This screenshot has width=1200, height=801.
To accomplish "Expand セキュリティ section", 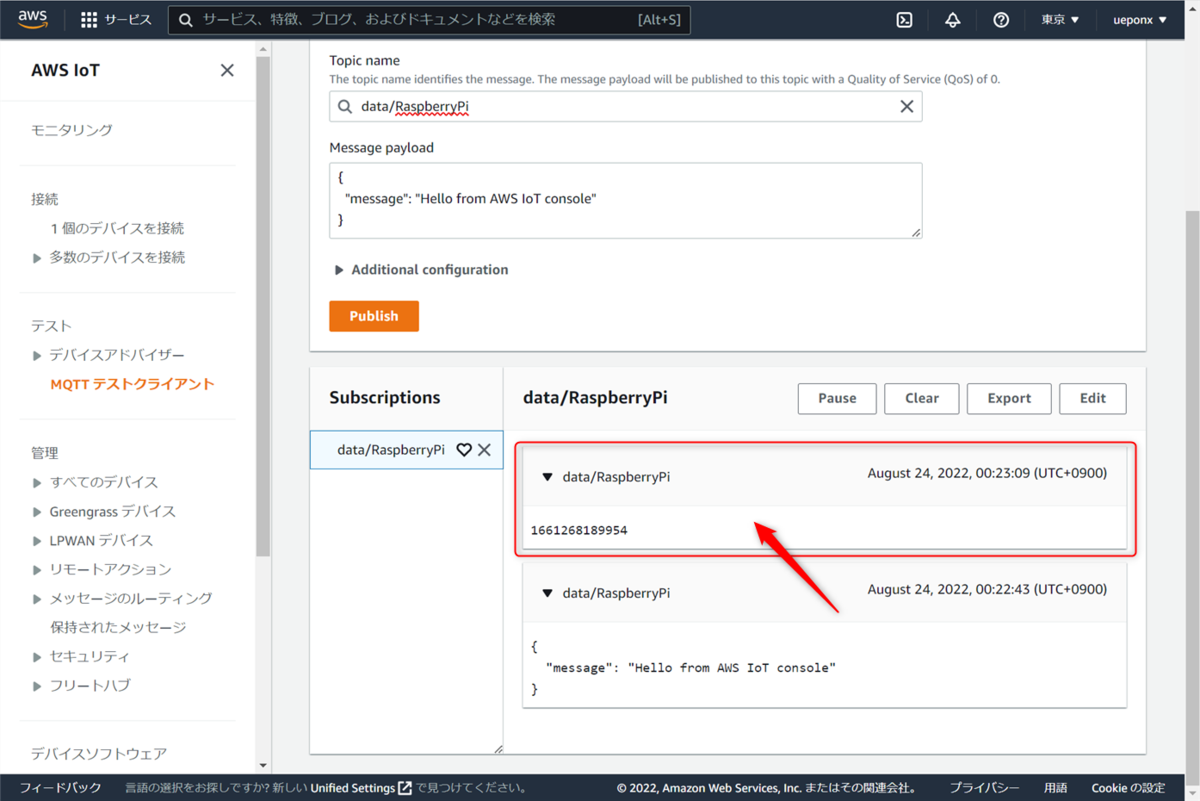I will click(x=37, y=657).
